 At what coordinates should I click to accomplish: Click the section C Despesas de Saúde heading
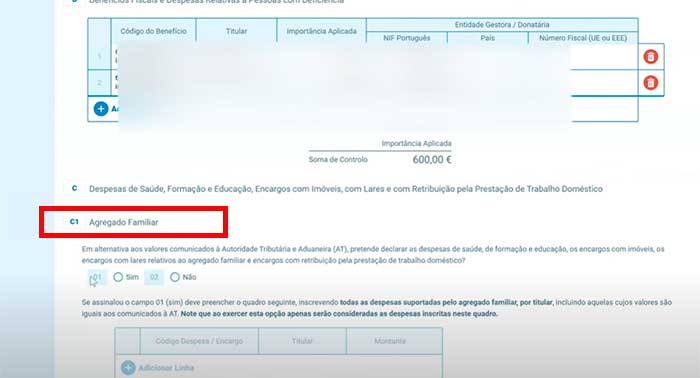[346, 189]
